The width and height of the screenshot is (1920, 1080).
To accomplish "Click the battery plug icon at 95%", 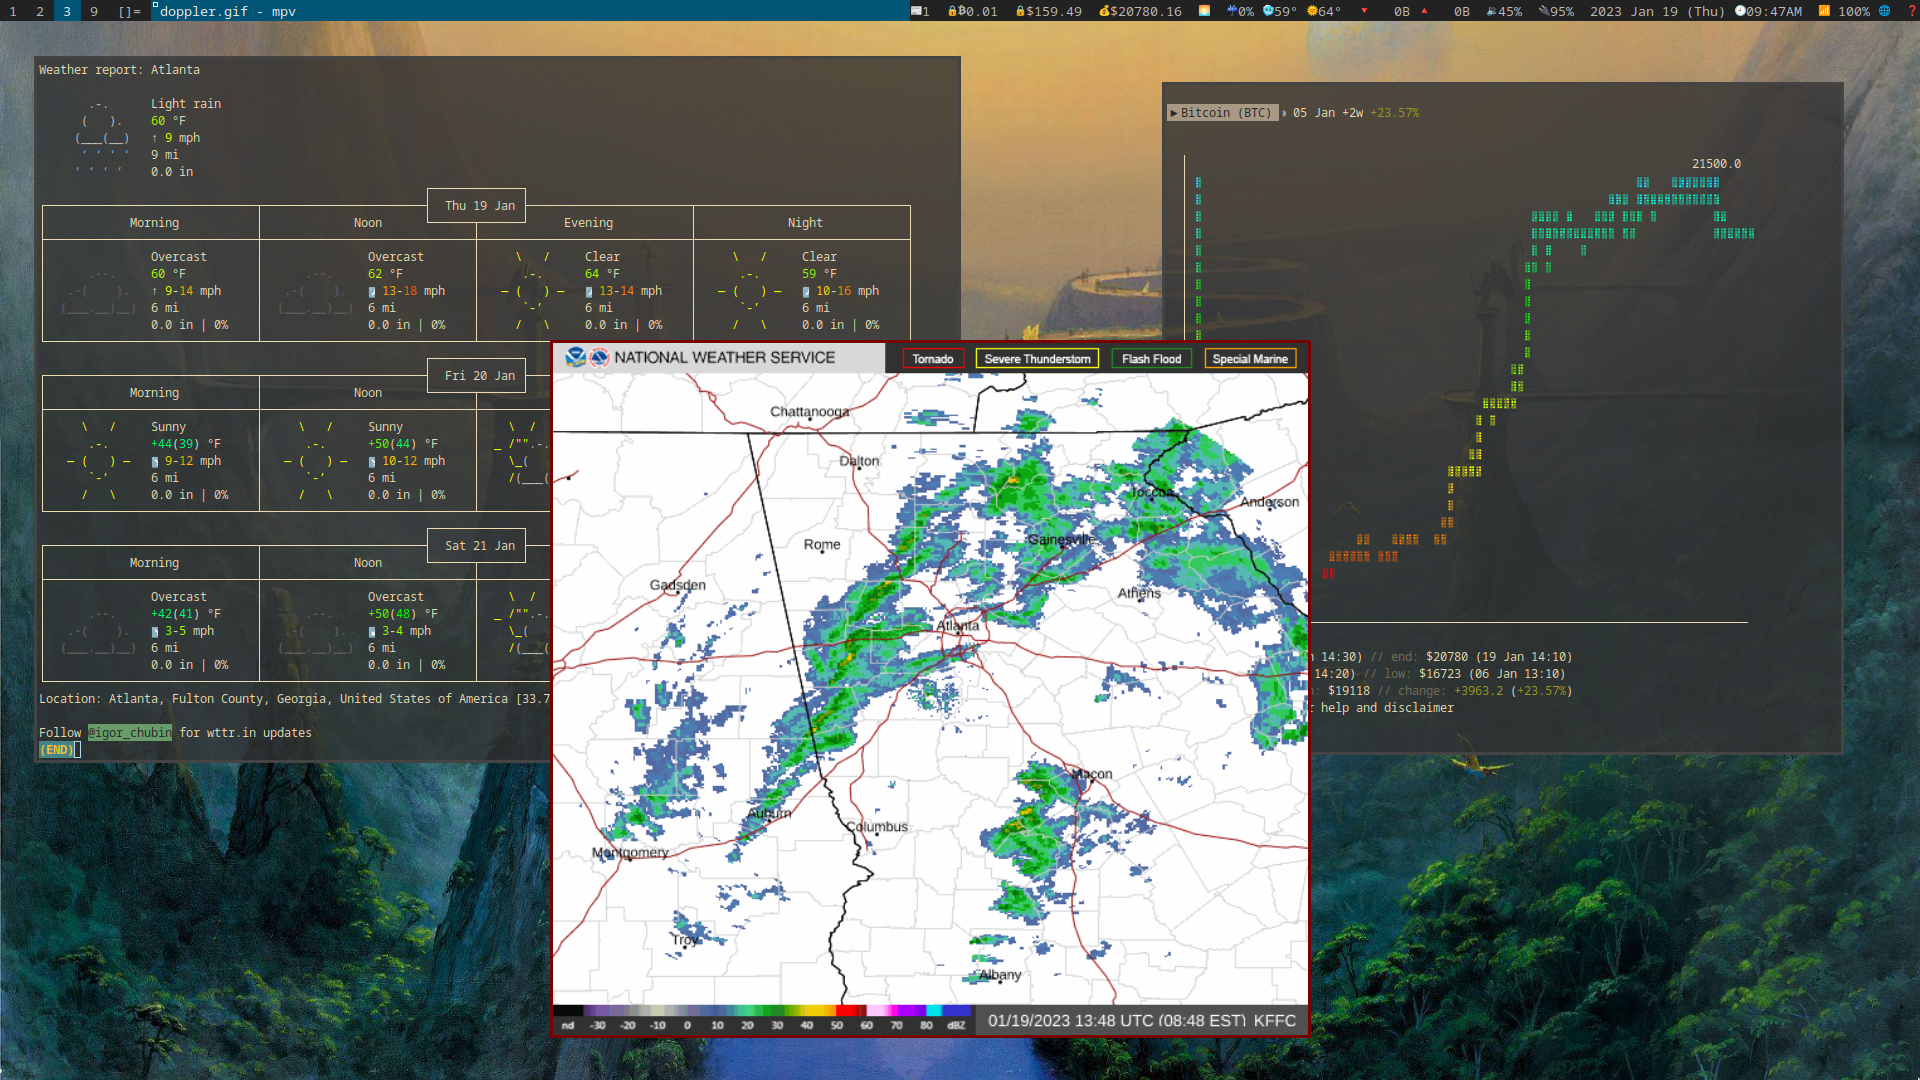I will pos(1543,11).
